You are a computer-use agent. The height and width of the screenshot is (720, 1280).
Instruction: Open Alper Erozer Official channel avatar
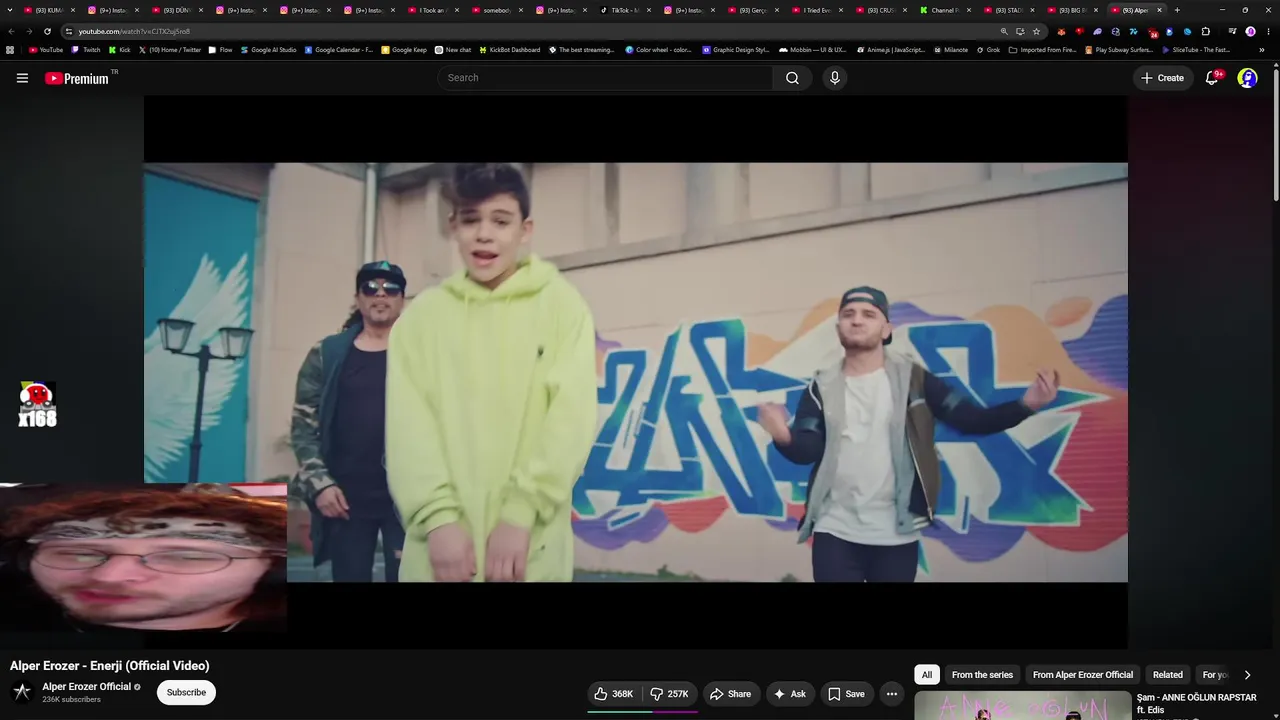coord(22,692)
